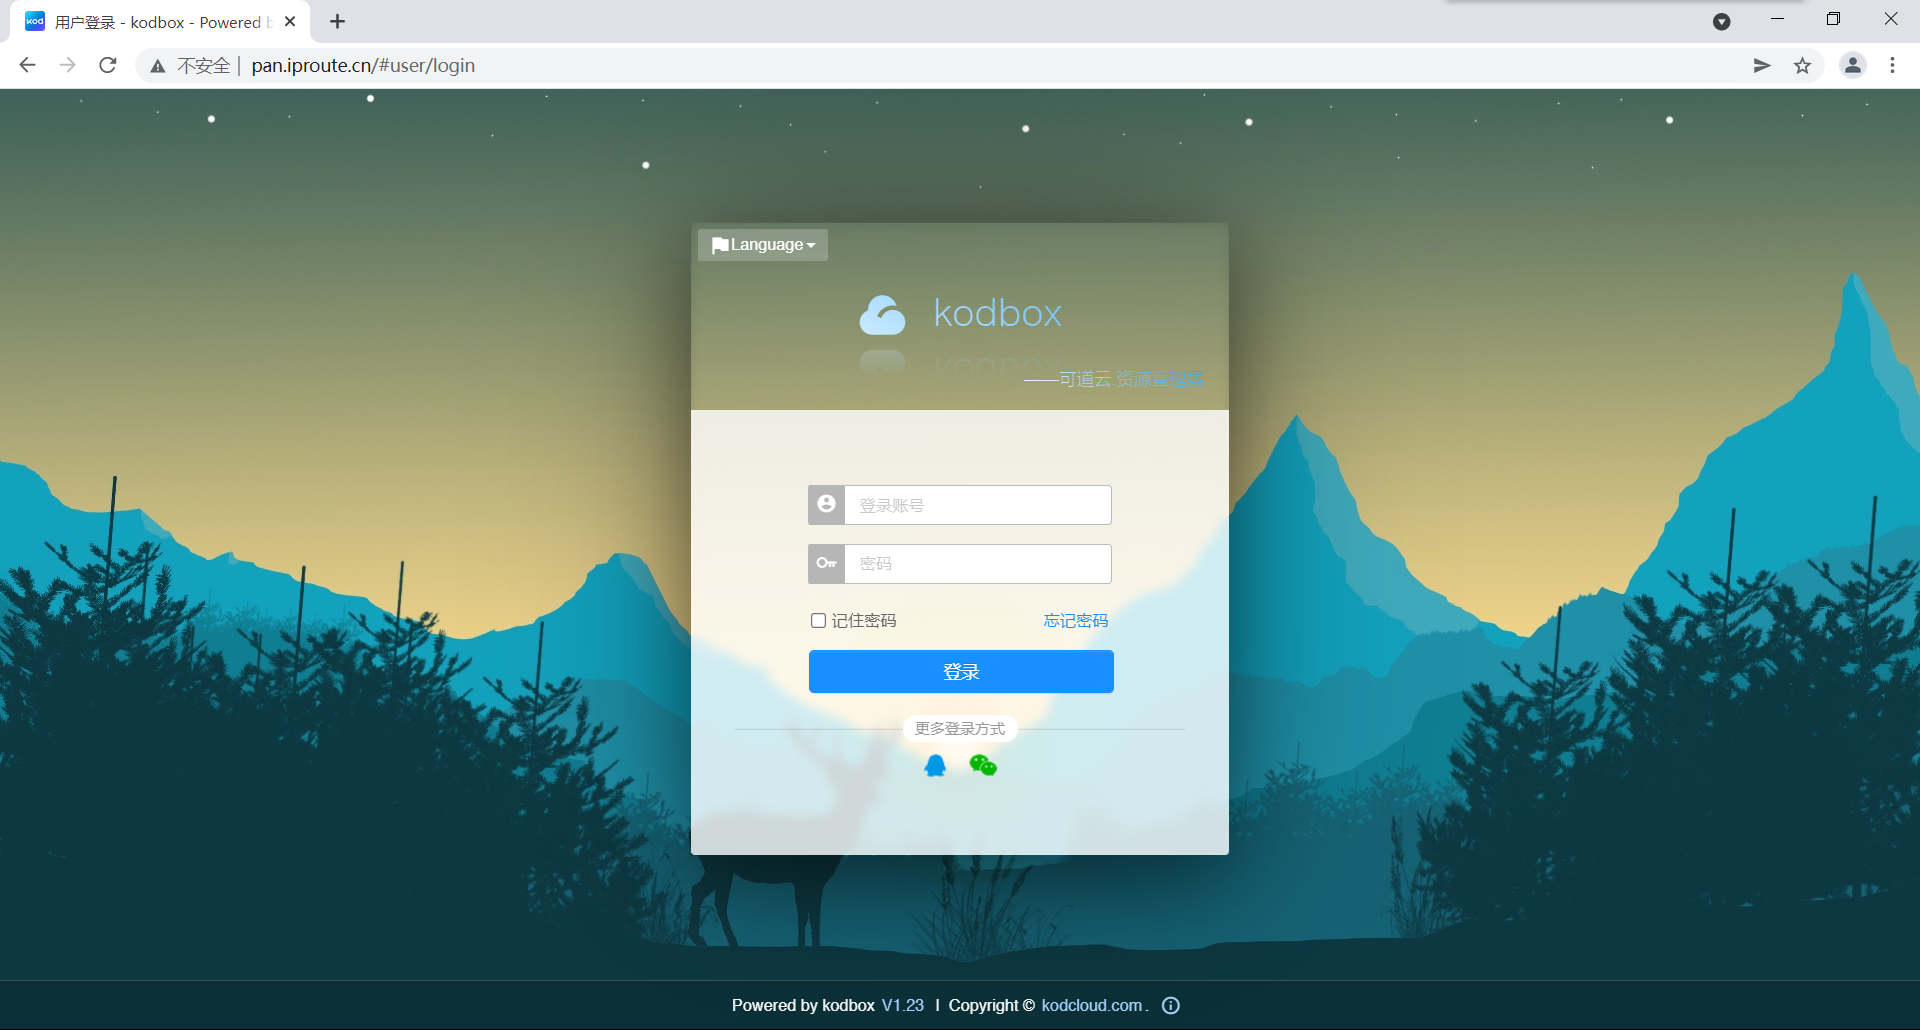1920x1030 pixels.
Task: Enable the 记住密码 remember password checkbox
Action: 818,621
